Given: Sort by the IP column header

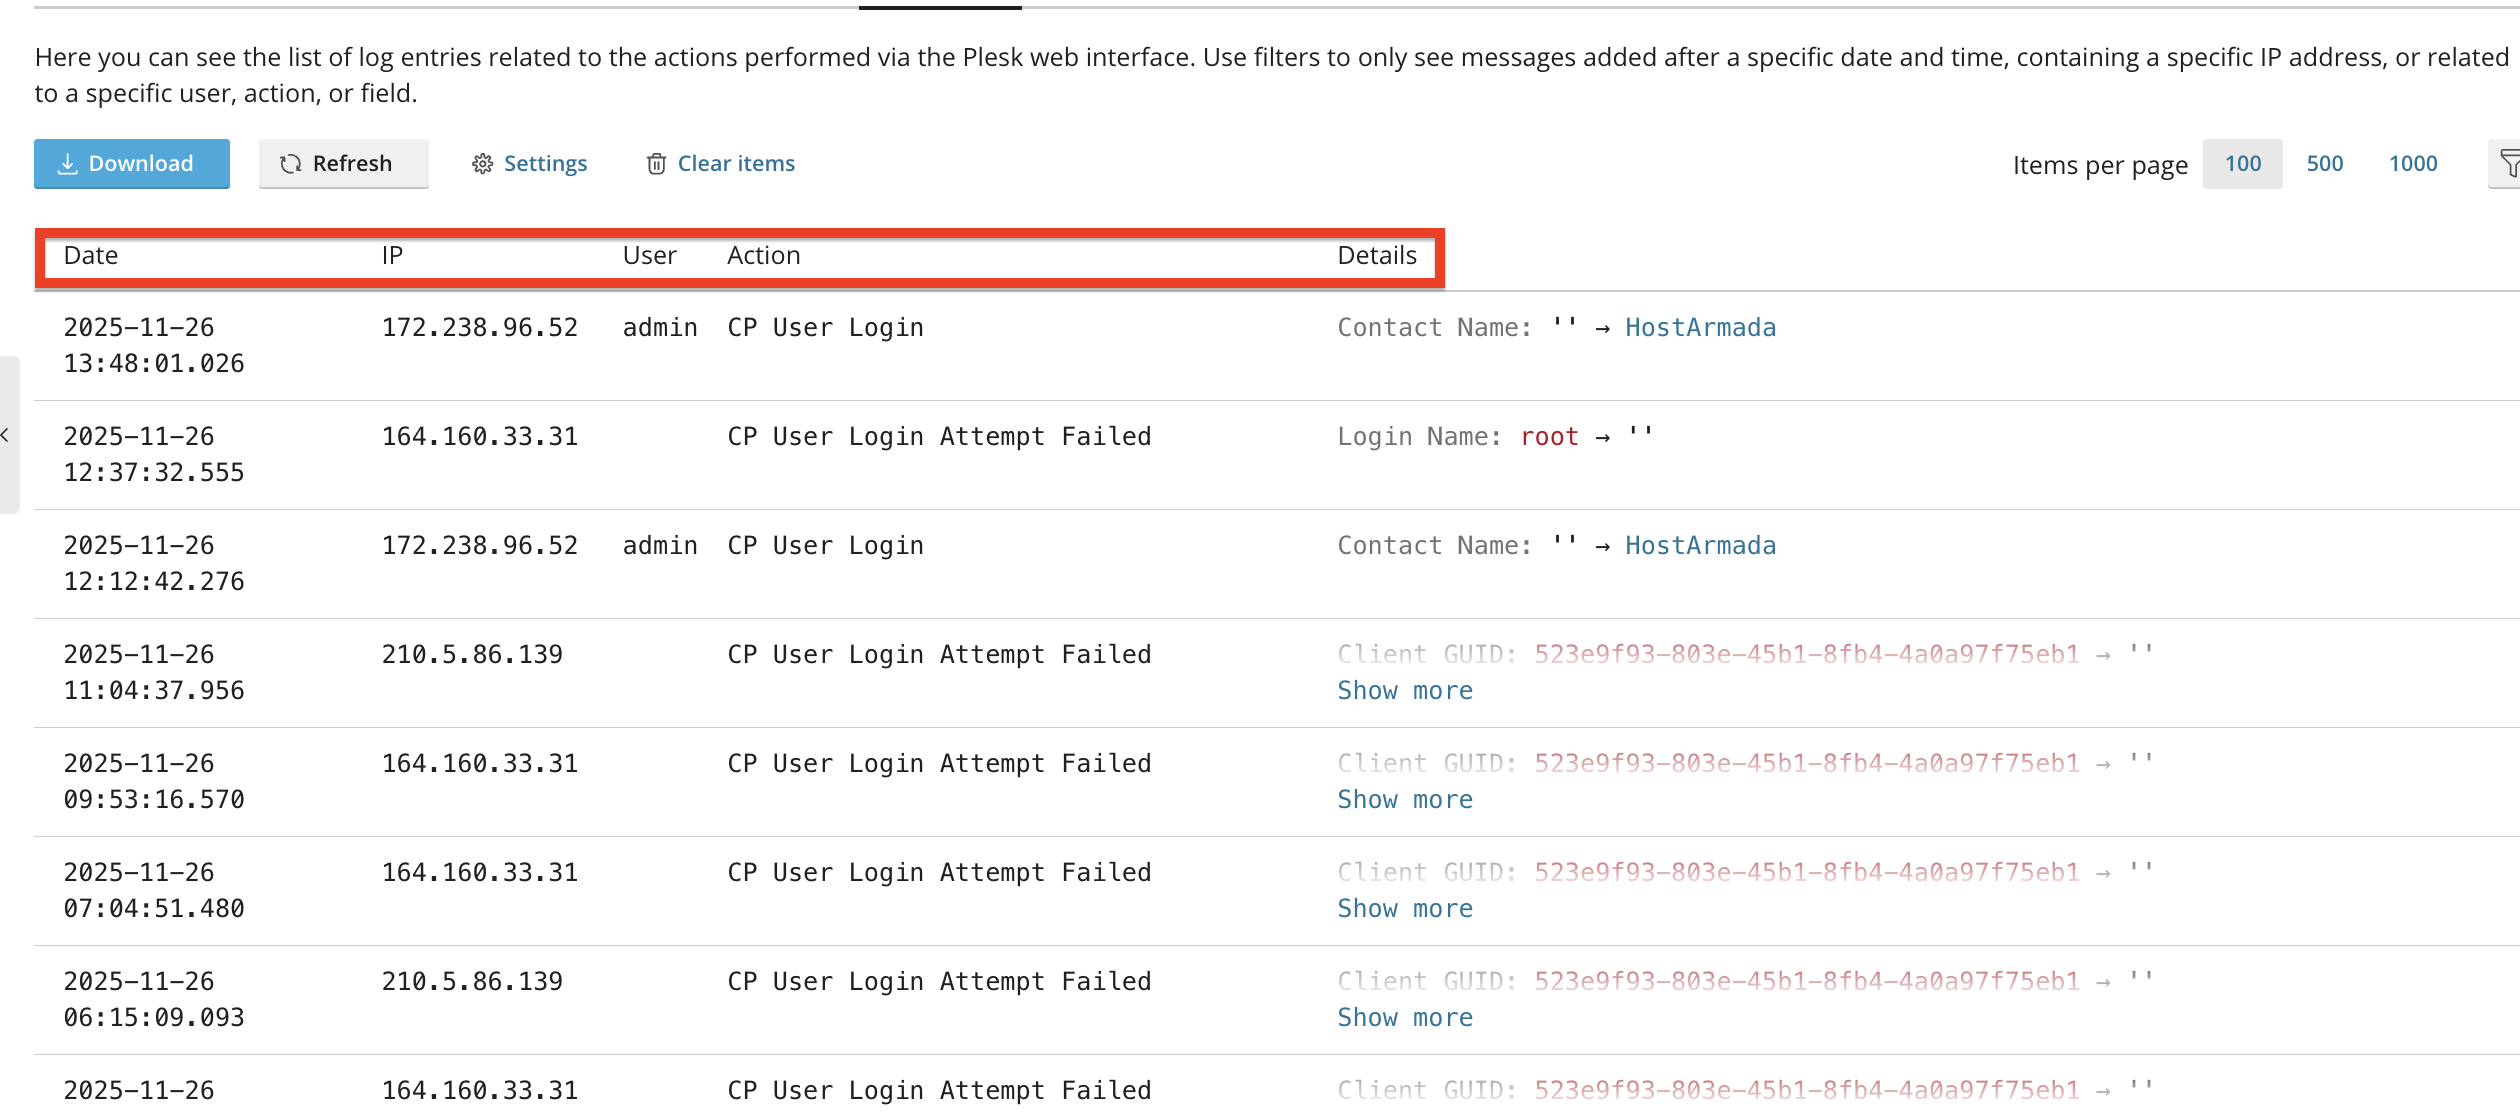Looking at the screenshot, I should 392,256.
